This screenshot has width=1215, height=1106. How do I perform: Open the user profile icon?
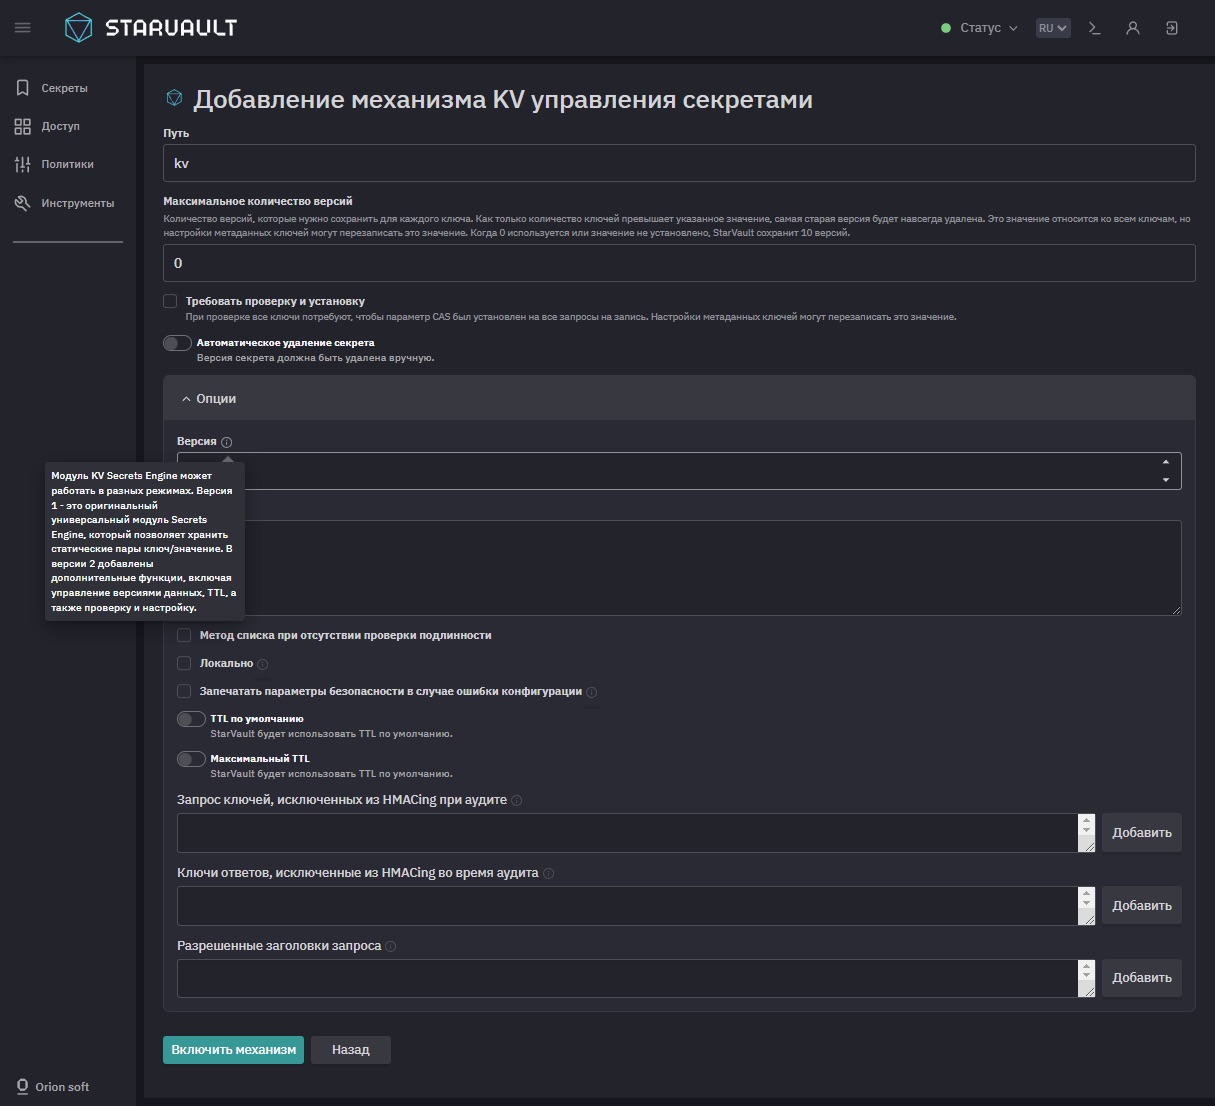coord(1133,28)
